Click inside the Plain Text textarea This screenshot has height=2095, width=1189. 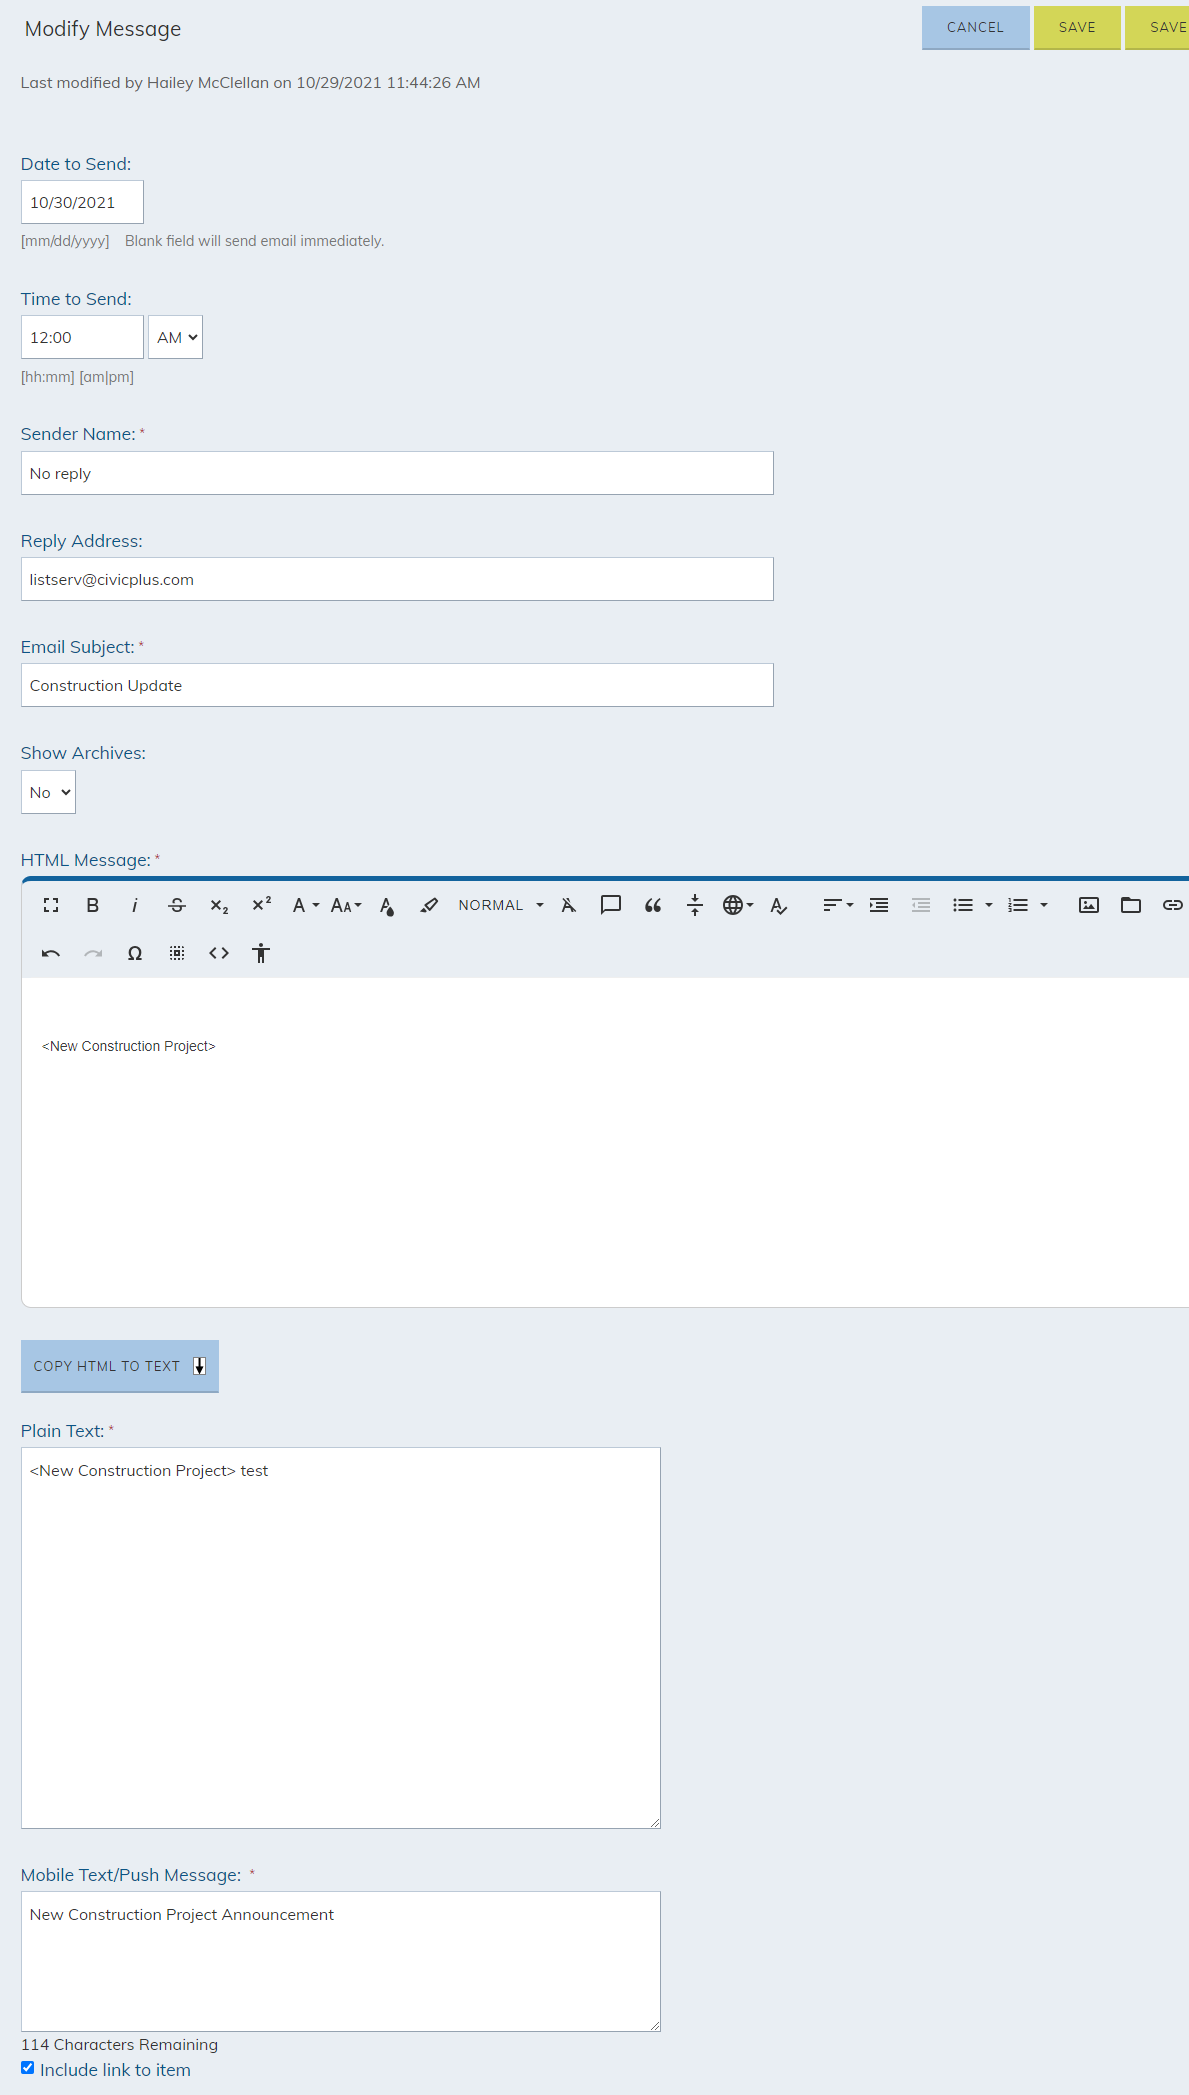[341, 1638]
